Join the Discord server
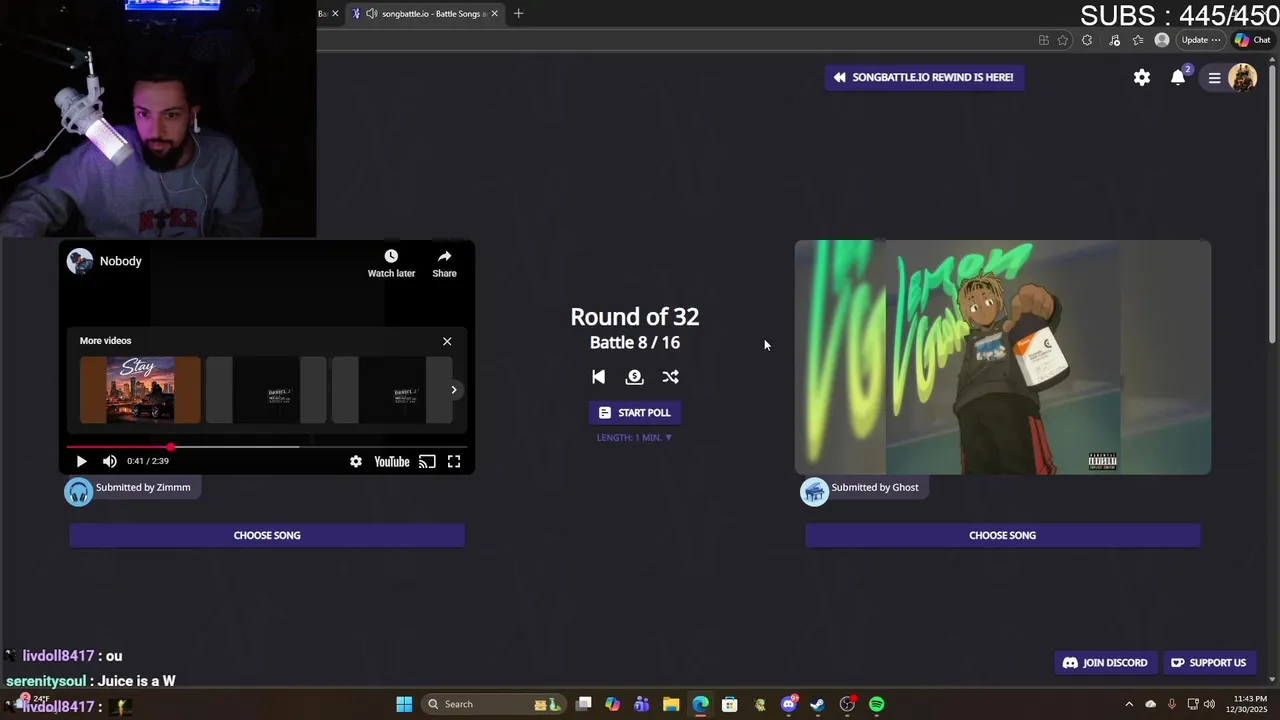Image resolution: width=1280 pixels, height=720 pixels. (x=1105, y=663)
